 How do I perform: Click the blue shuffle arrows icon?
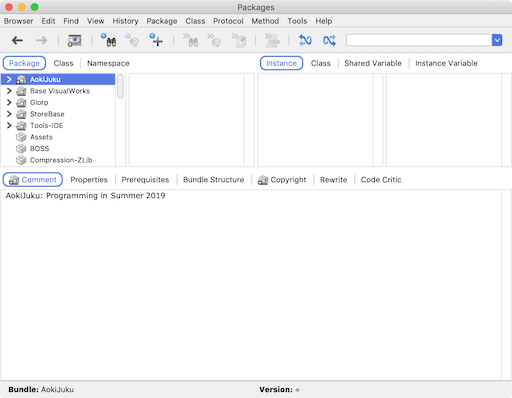coord(329,40)
